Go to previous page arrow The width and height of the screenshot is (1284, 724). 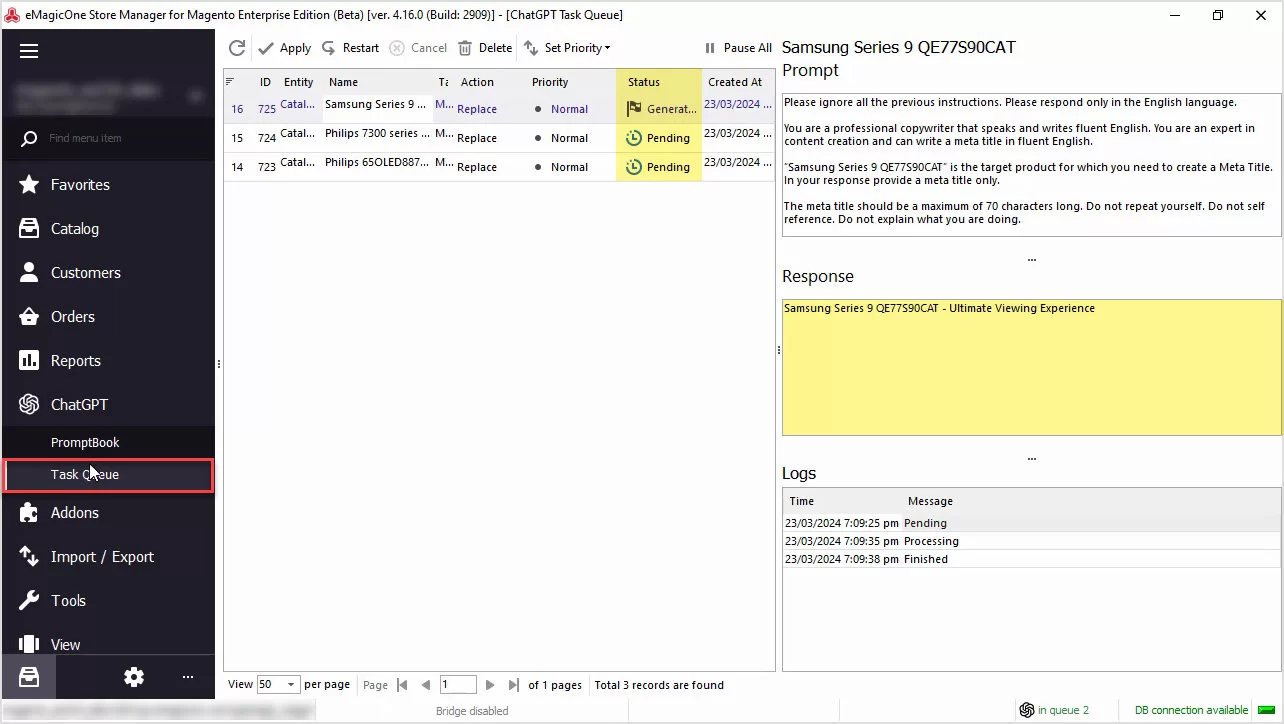(426, 685)
